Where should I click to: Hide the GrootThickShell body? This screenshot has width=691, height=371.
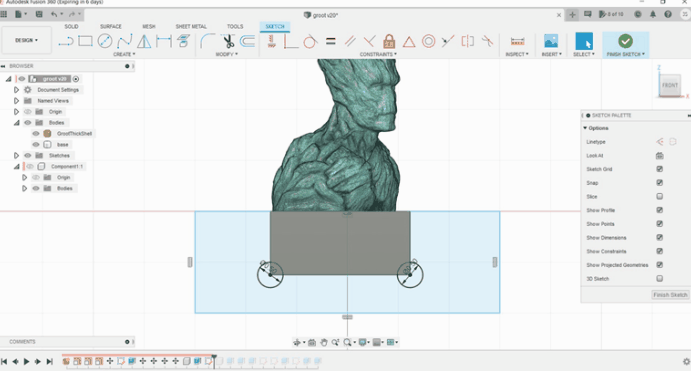36,134
